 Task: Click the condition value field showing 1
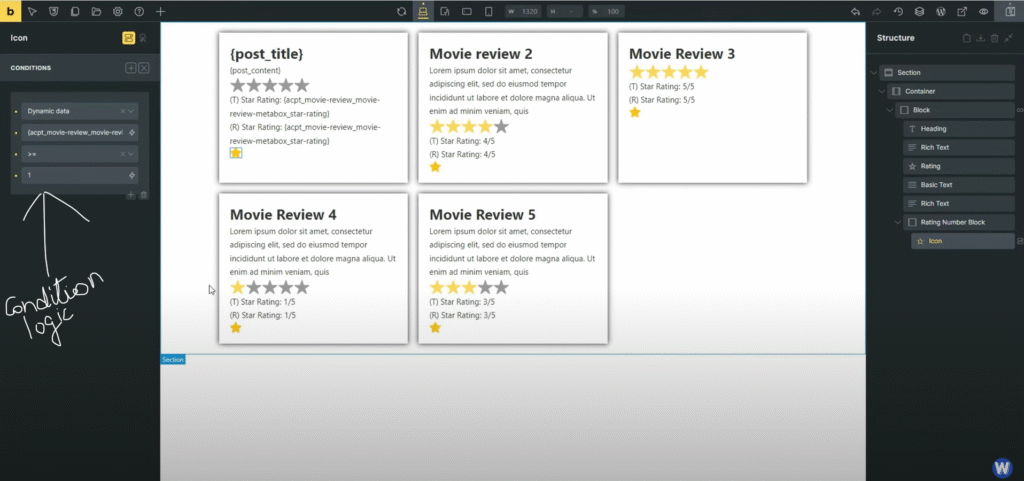click(79, 175)
